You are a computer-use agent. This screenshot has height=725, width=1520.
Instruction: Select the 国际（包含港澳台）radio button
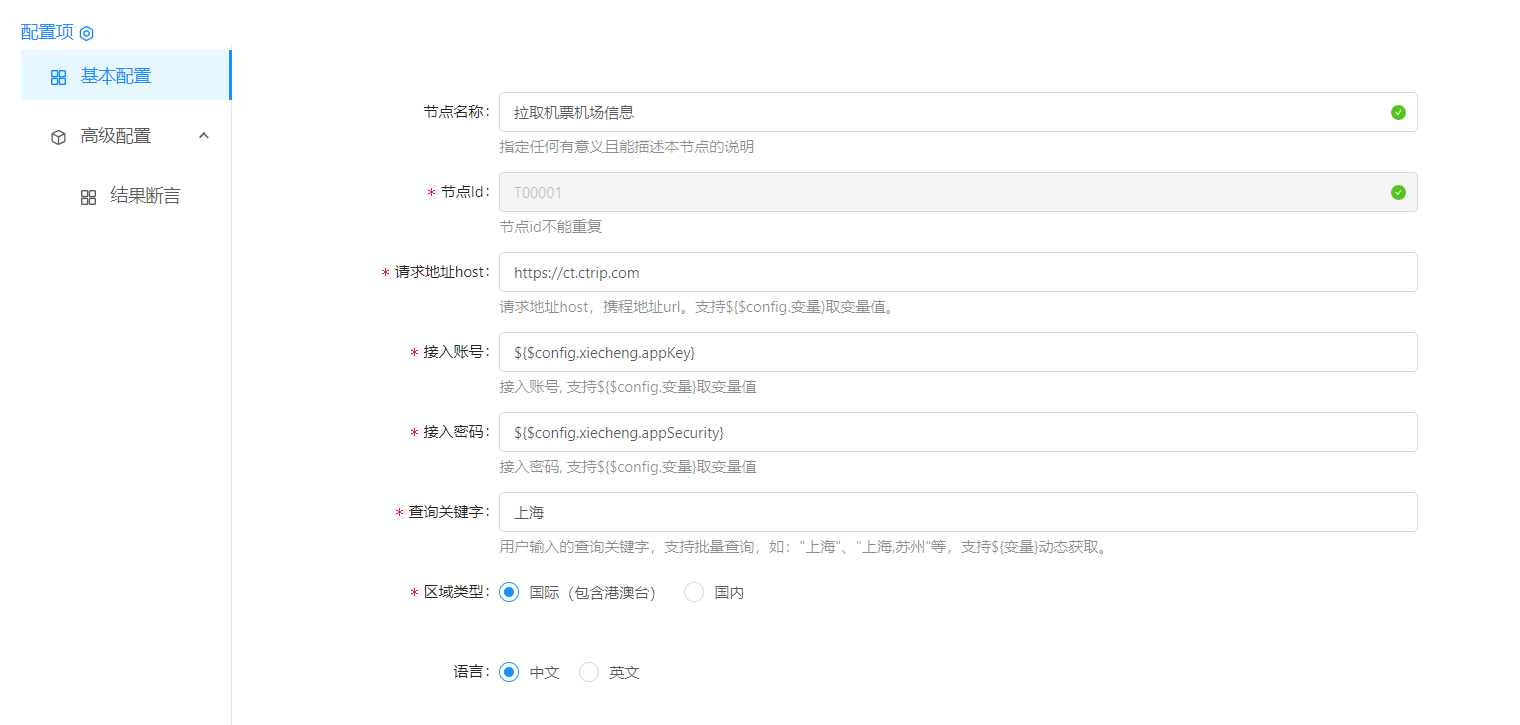coord(509,592)
